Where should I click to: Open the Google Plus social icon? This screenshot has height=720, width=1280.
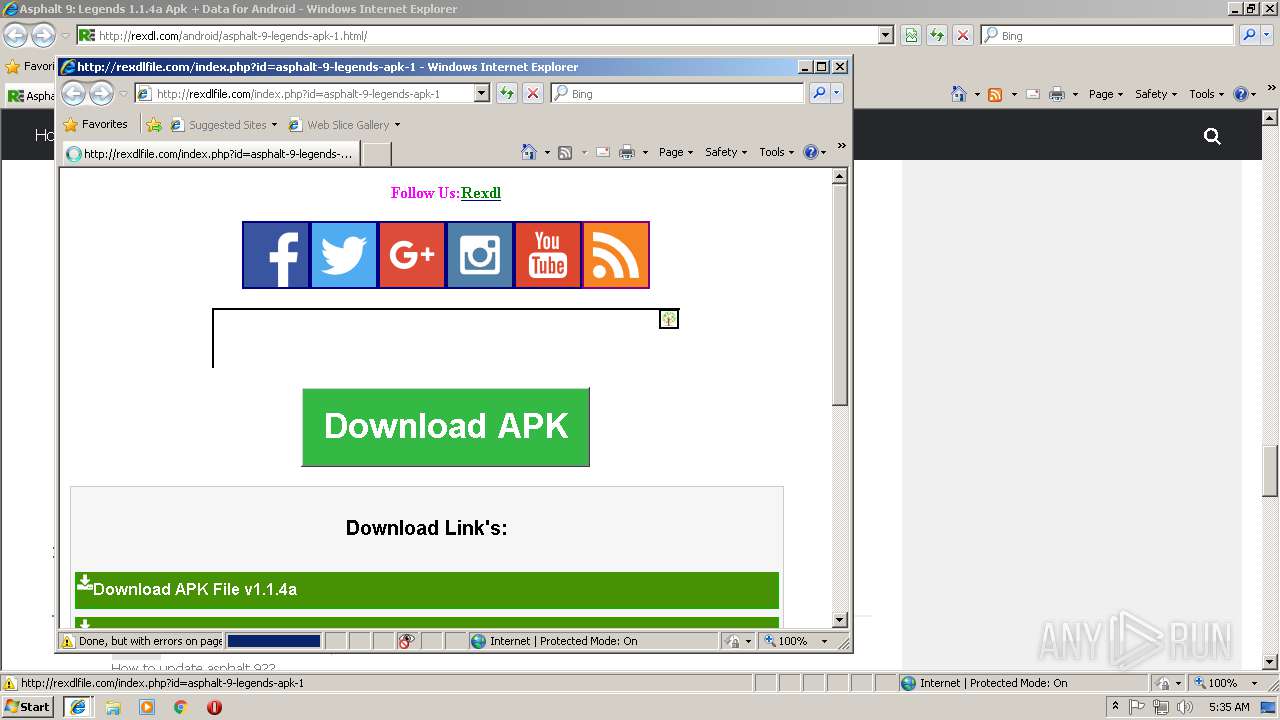[x=412, y=255]
